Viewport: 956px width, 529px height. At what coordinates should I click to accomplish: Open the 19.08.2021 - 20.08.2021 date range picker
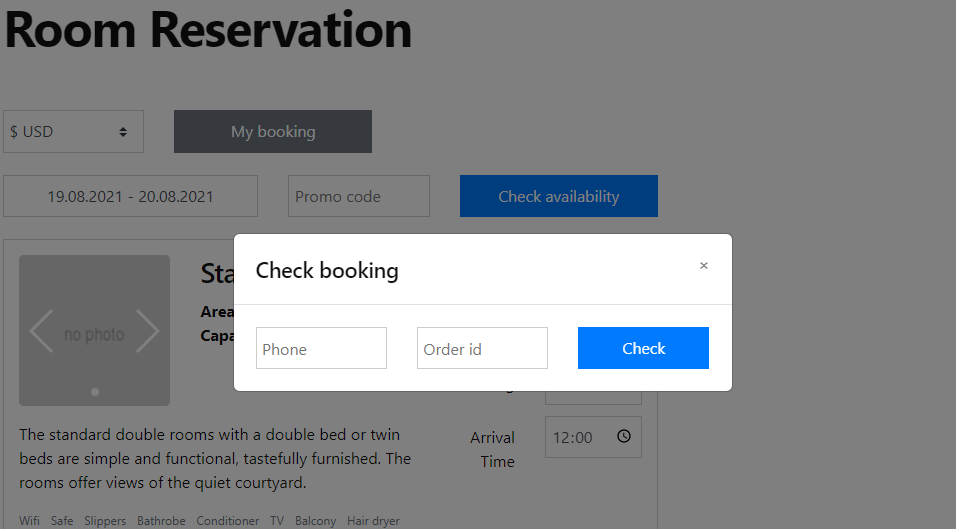(130, 196)
